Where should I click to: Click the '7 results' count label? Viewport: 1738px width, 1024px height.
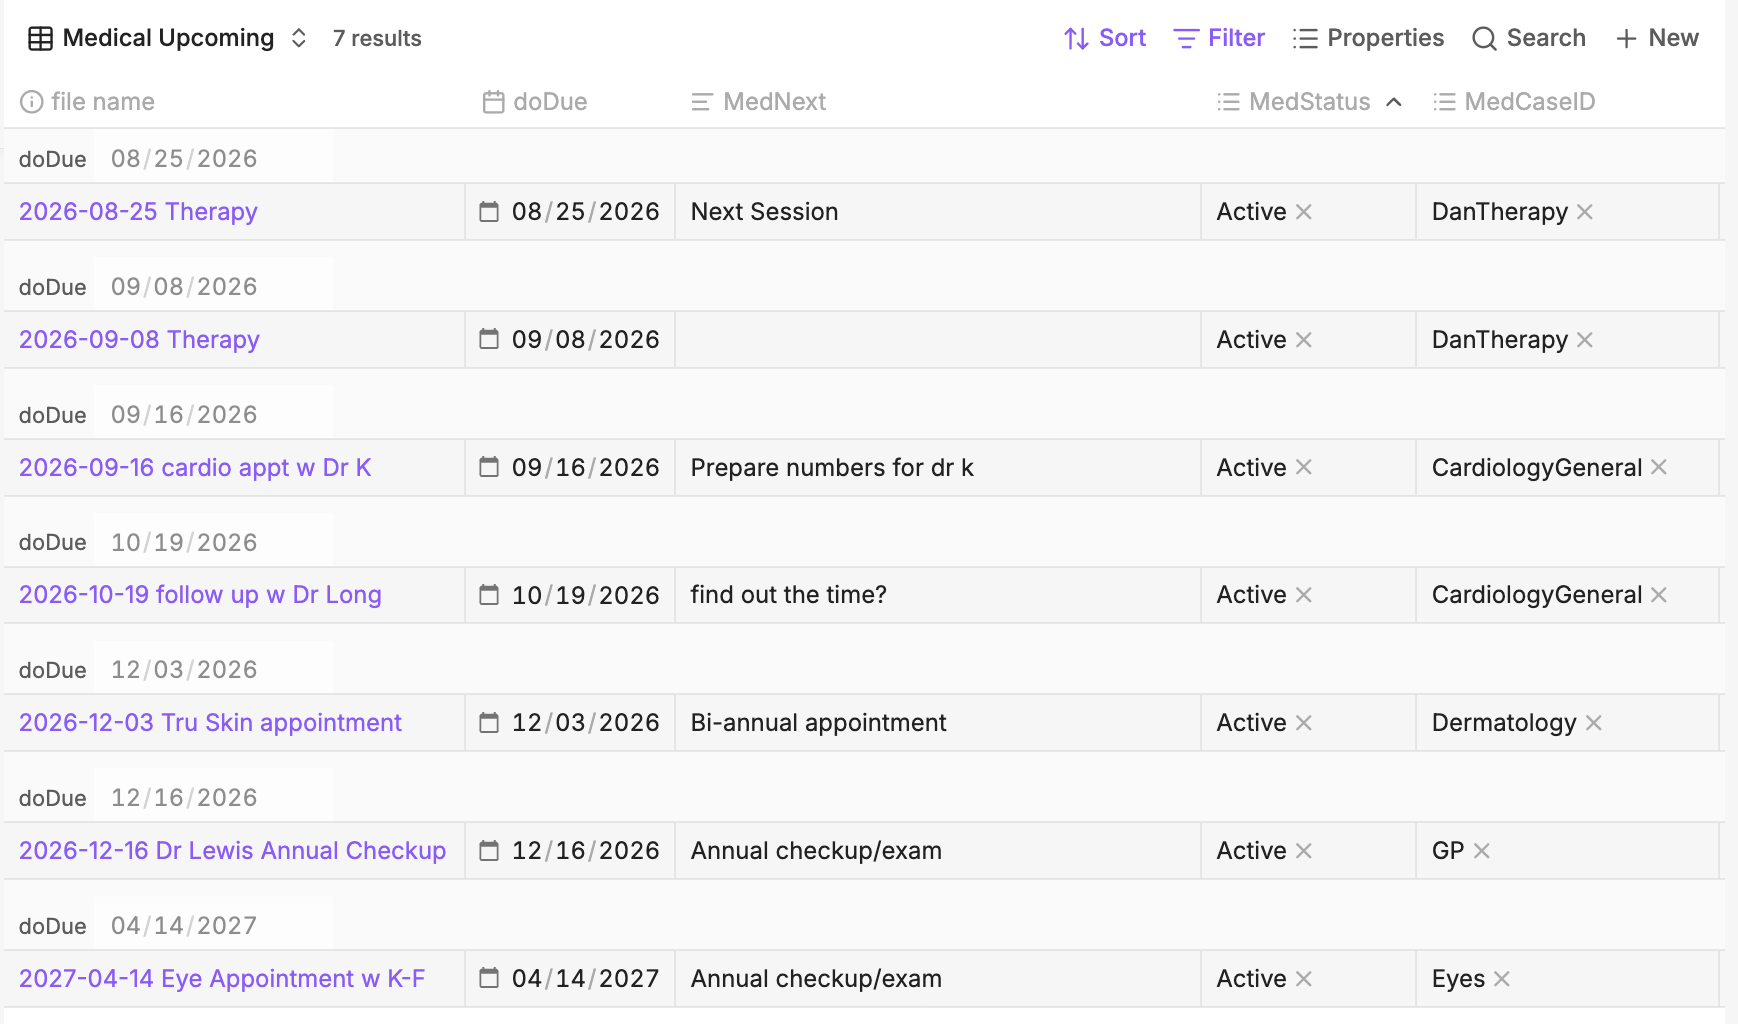coord(377,38)
